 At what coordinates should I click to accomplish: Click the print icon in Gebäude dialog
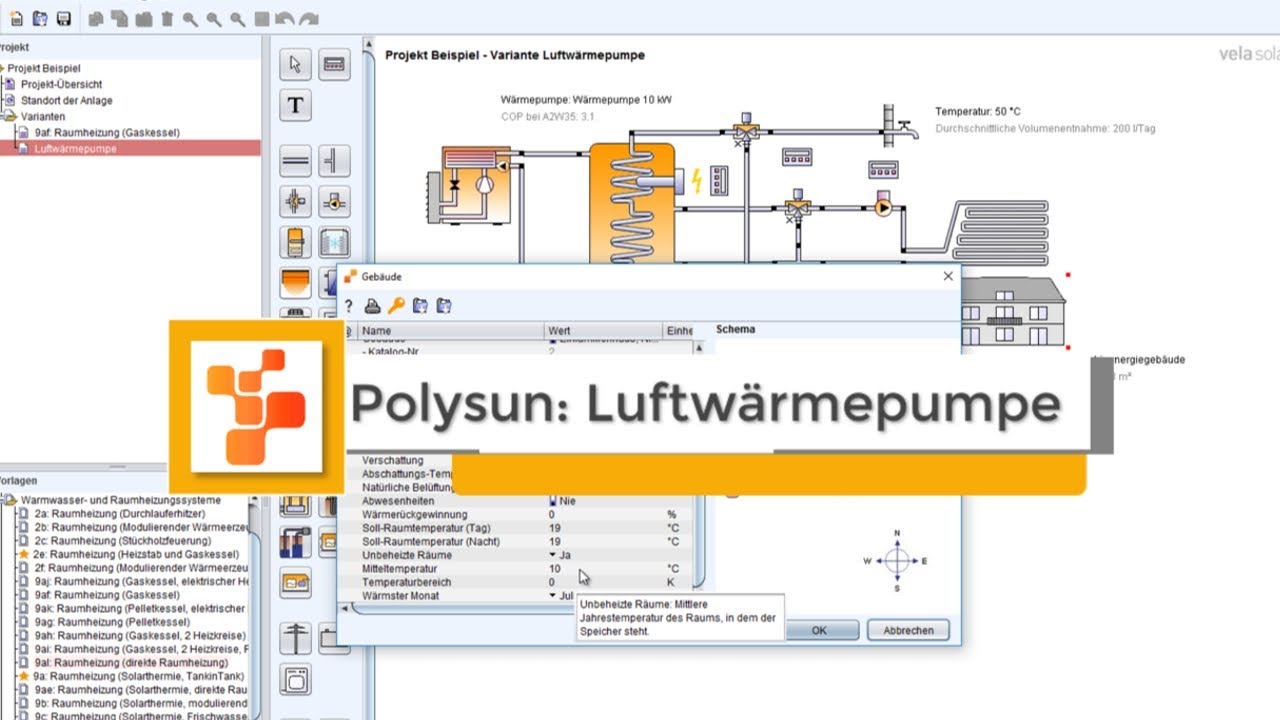pos(372,306)
